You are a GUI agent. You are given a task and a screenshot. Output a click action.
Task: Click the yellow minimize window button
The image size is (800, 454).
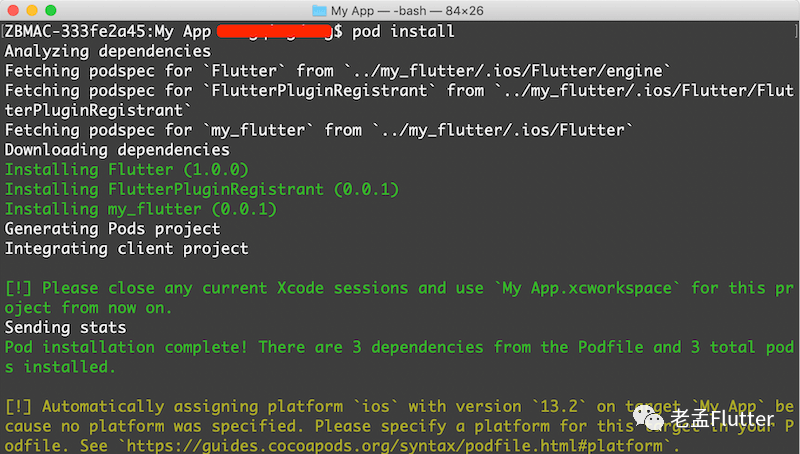[32, 10]
